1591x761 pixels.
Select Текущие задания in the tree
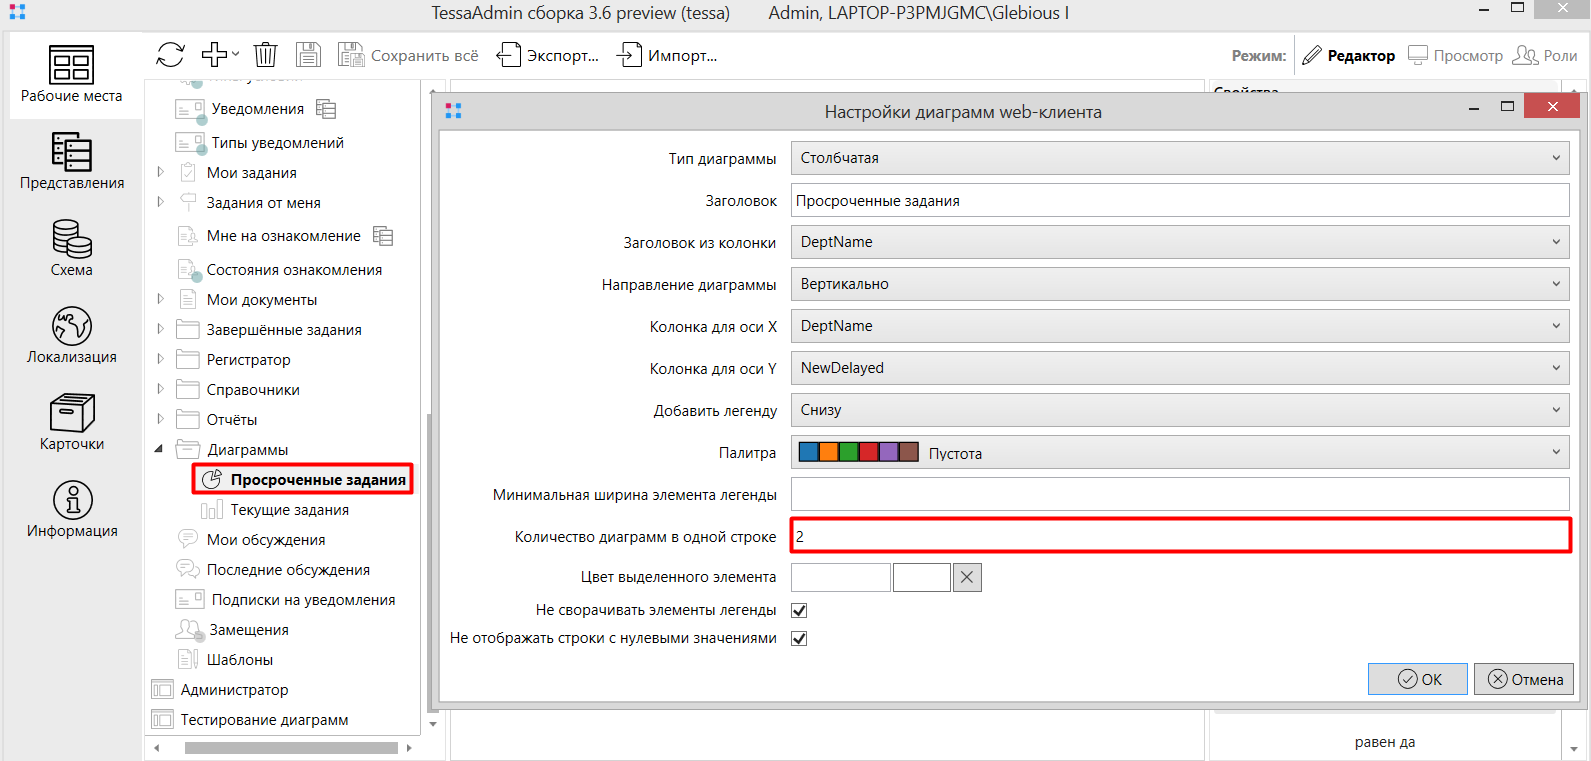point(289,510)
